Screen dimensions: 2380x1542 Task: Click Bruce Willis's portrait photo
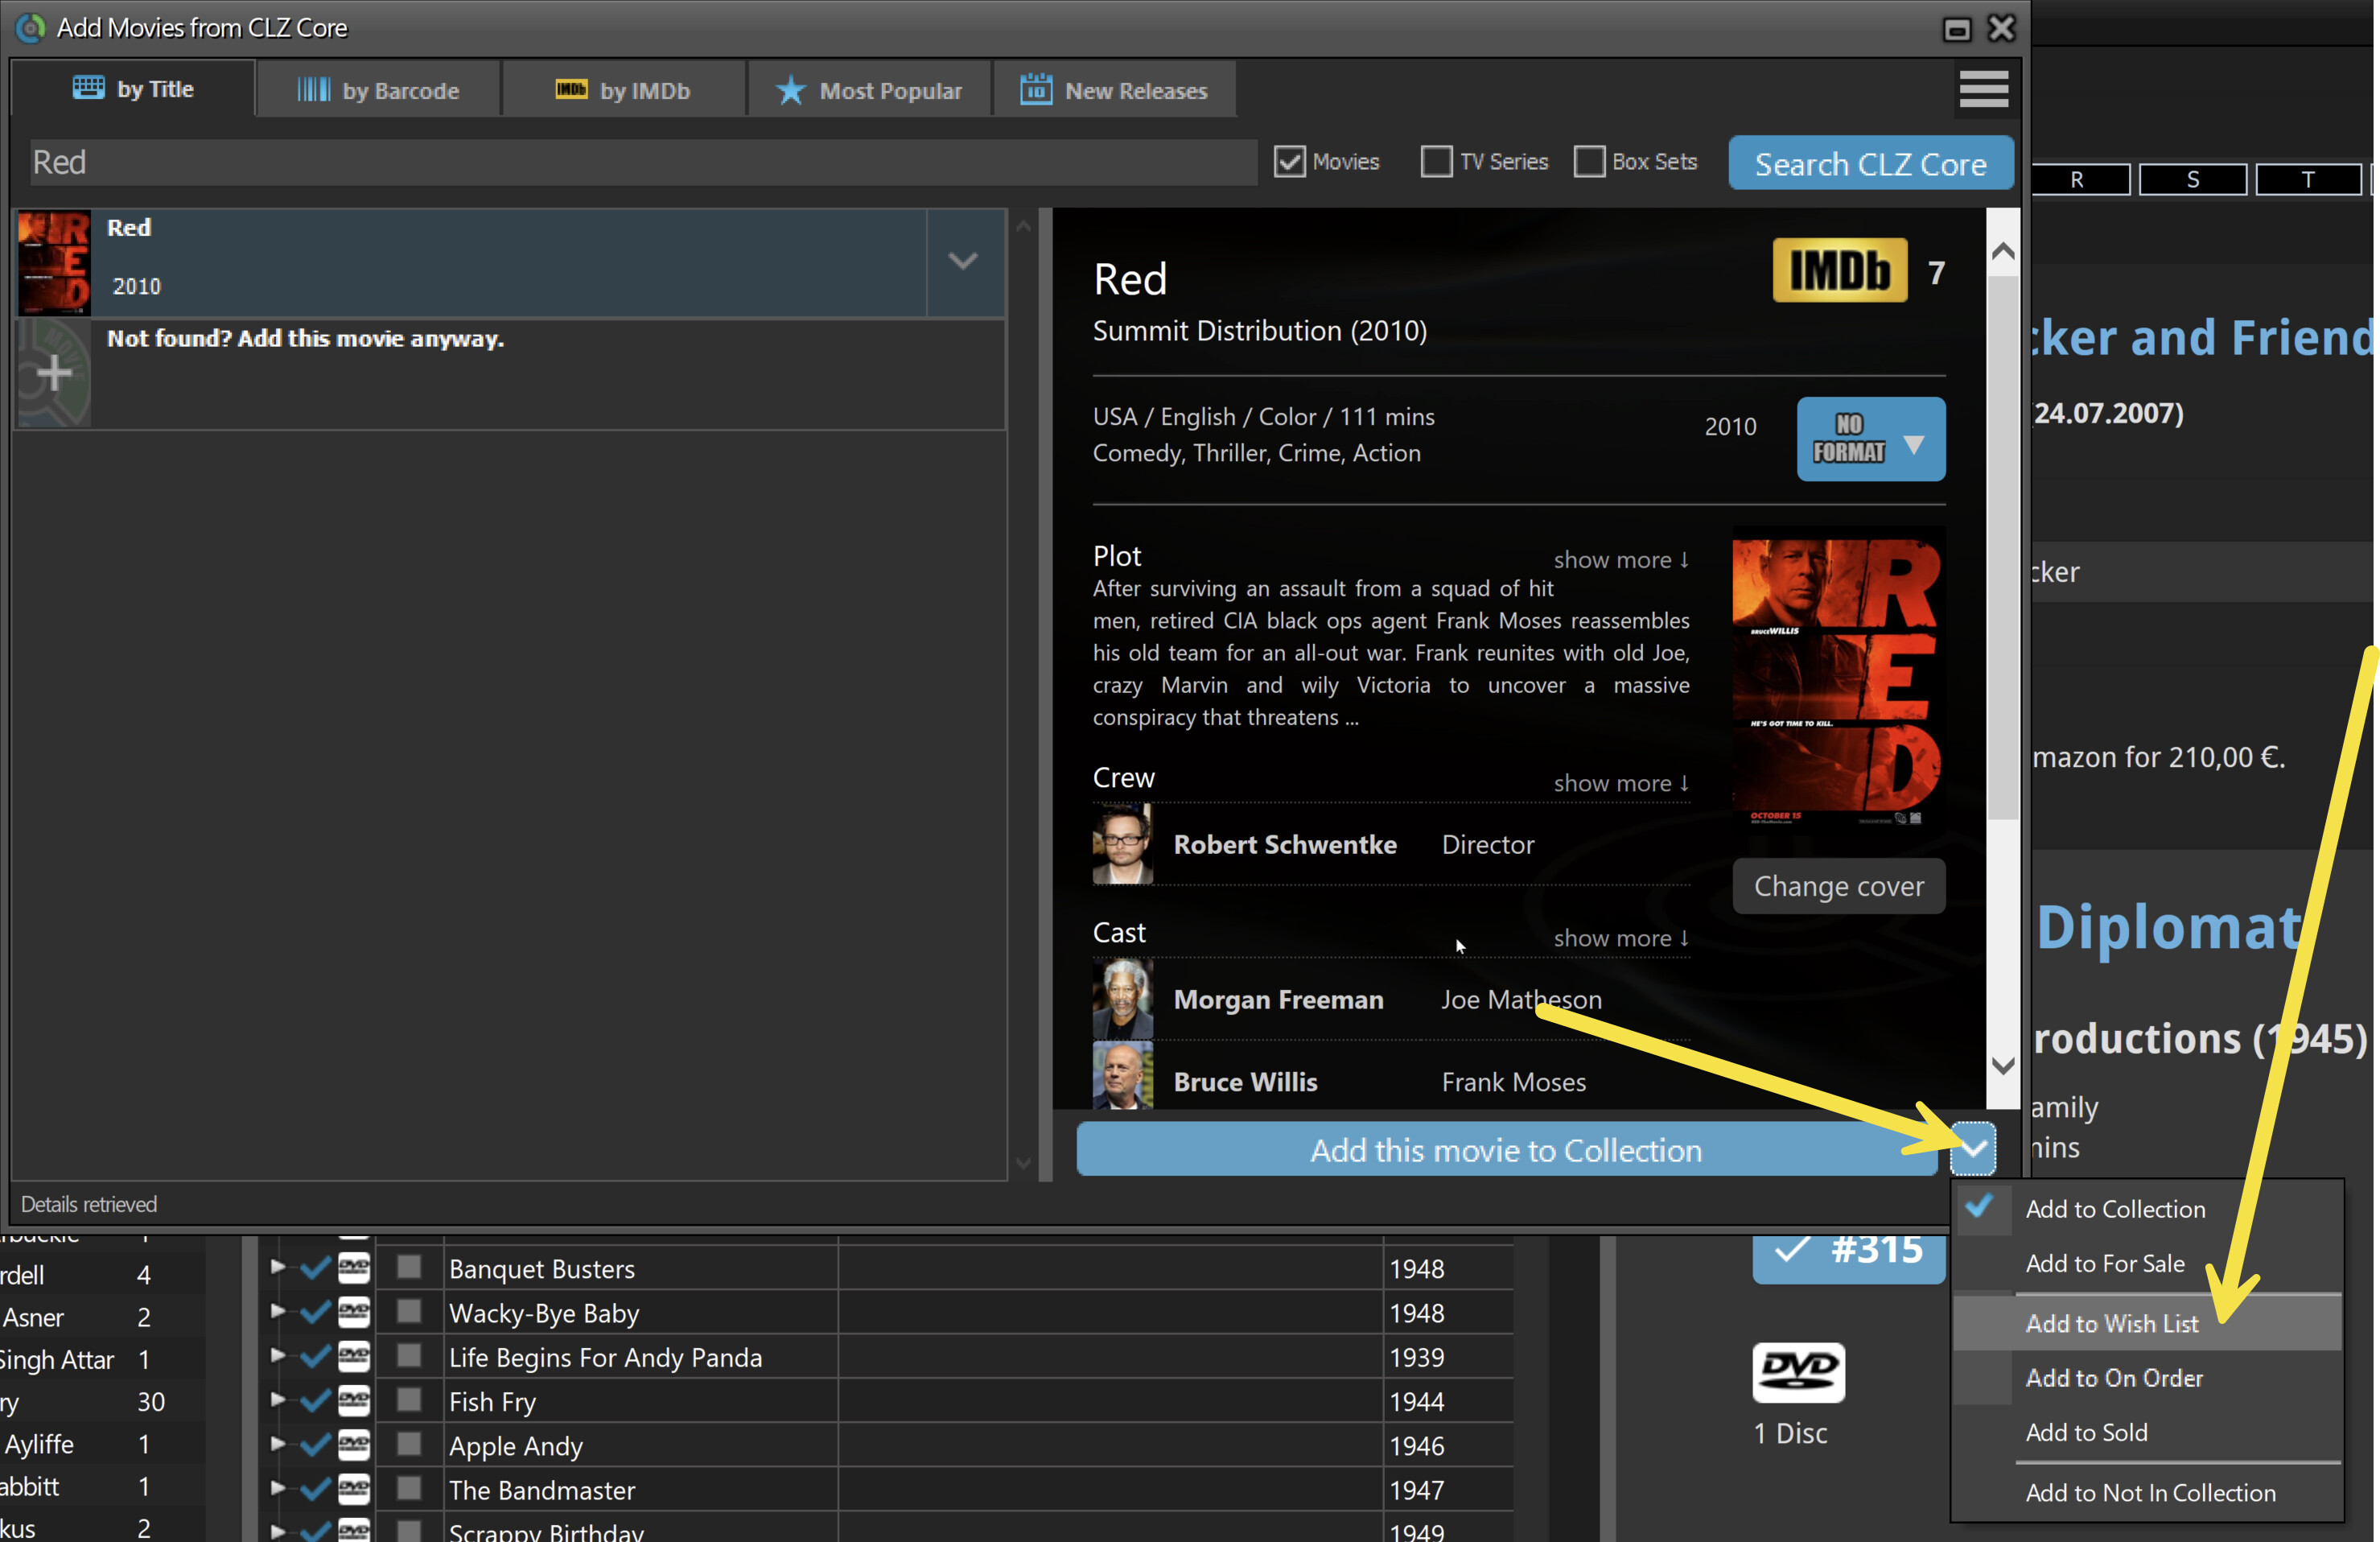[1122, 1076]
